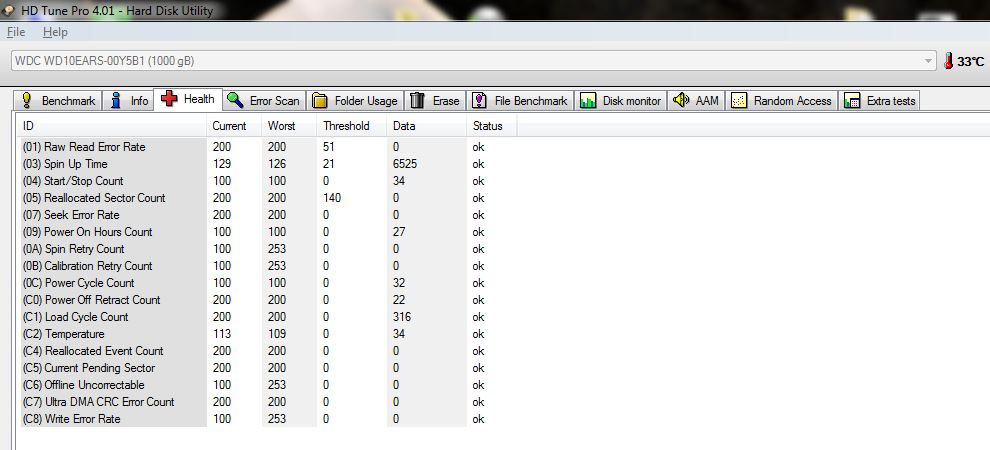
Task: Switch to the Disk monitor tab
Action: click(x=621, y=100)
